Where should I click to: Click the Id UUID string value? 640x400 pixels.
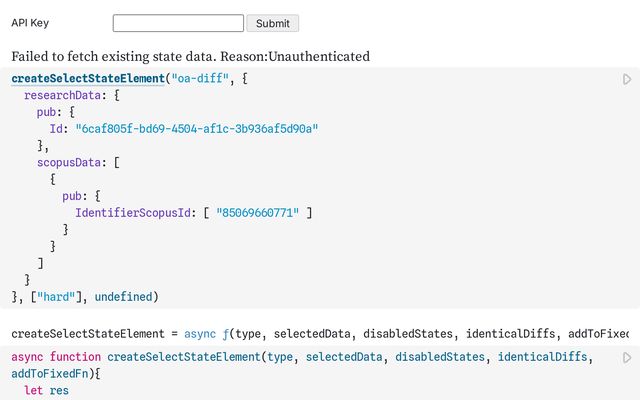(196, 129)
